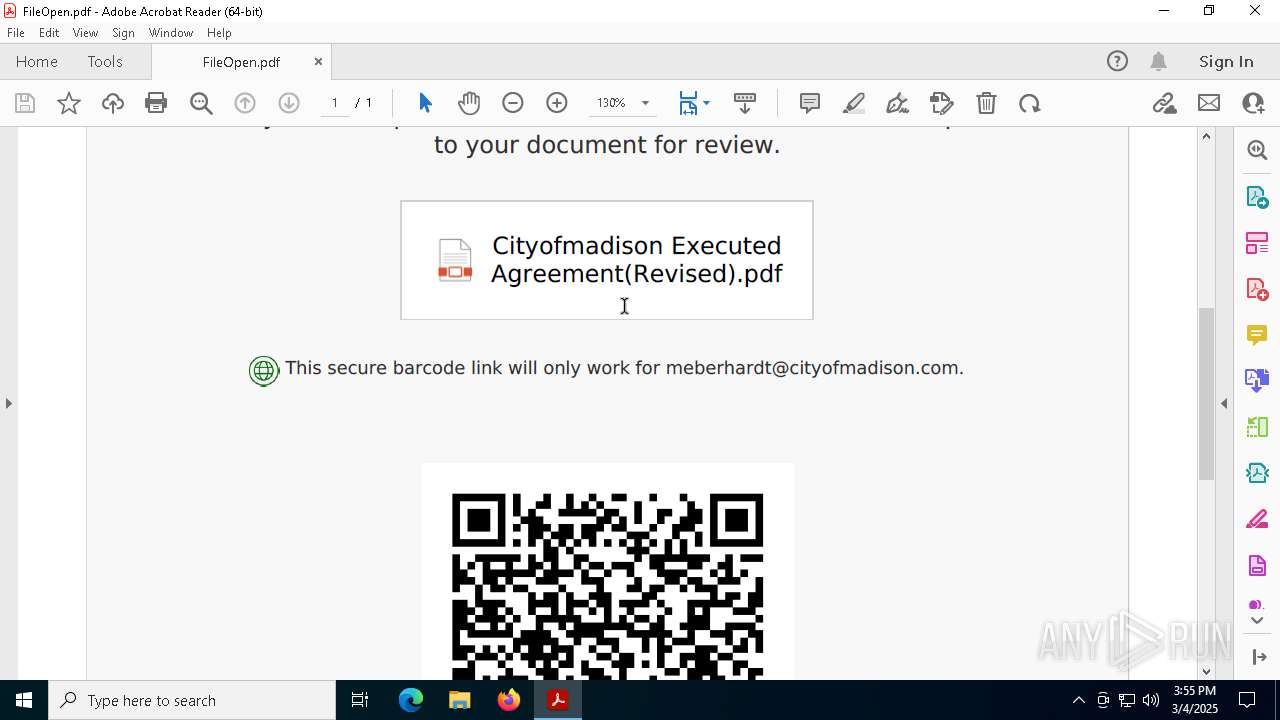This screenshot has height=720, width=1280.
Task: Open Windows Start menu
Action: pyautogui.click(x=24, y=700)
